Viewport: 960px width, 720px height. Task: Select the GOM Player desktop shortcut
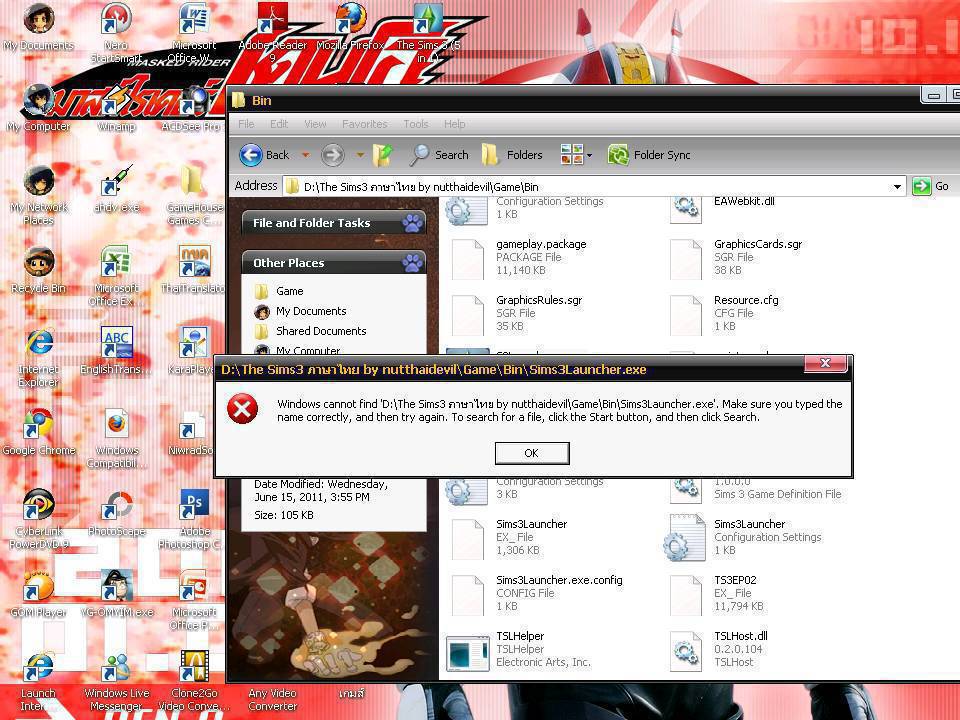point(39,594)
